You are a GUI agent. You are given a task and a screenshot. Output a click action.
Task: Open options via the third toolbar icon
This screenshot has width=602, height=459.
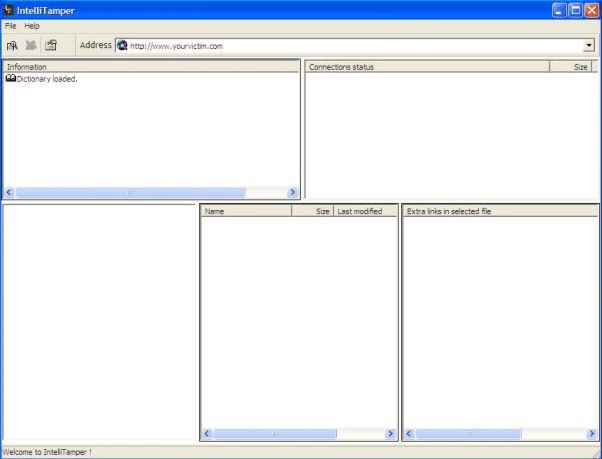[x=51, y=46]
